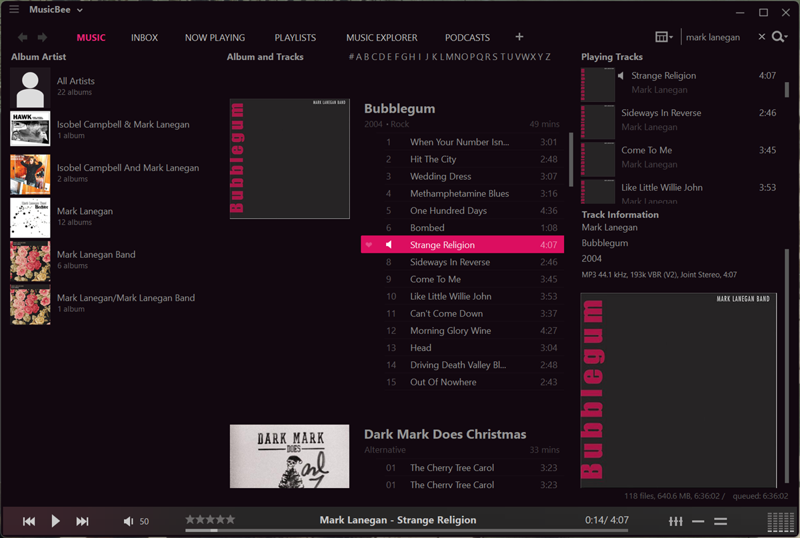Toggle the visualizer grid icon
This screenshot has width=800, height=538.
[x=781, y=522]
